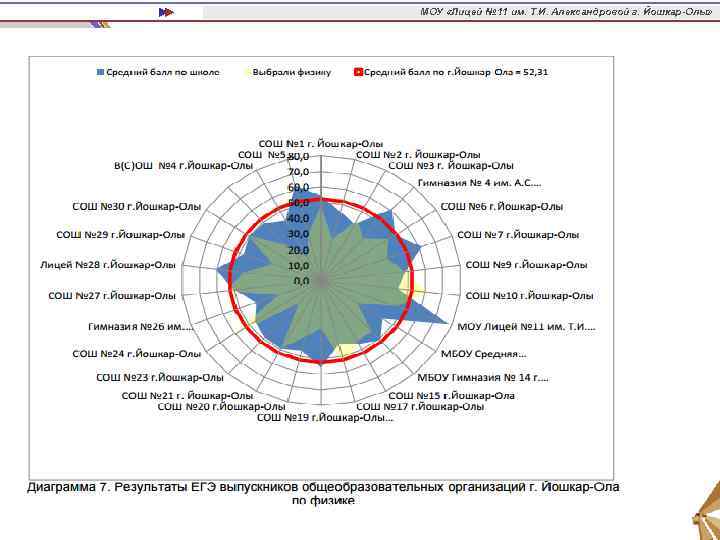Viewport: 720px width, 540px height.
Task: Click the axis label СОШ №2 г. Йошкар-Олы
Action: [x=418, y=155]
